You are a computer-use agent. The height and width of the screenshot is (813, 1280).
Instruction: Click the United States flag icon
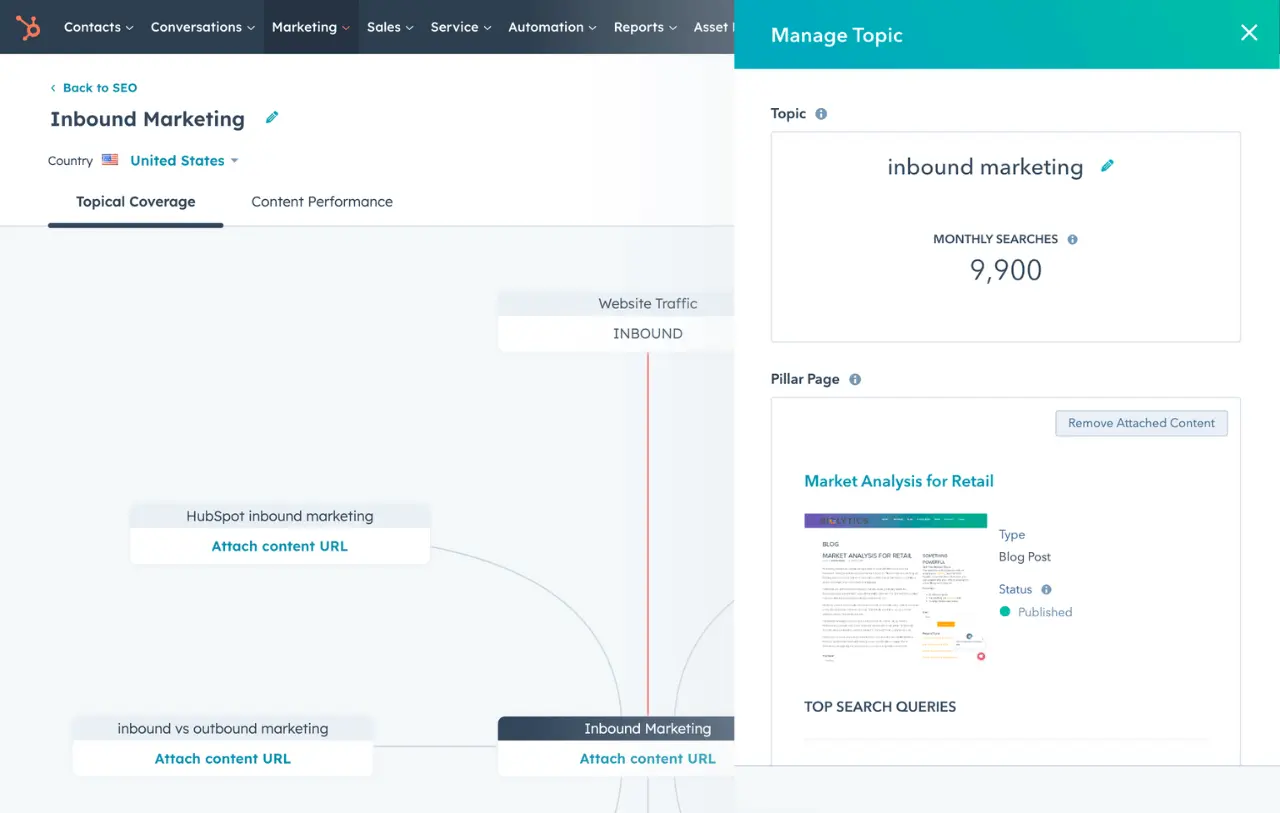110,159
